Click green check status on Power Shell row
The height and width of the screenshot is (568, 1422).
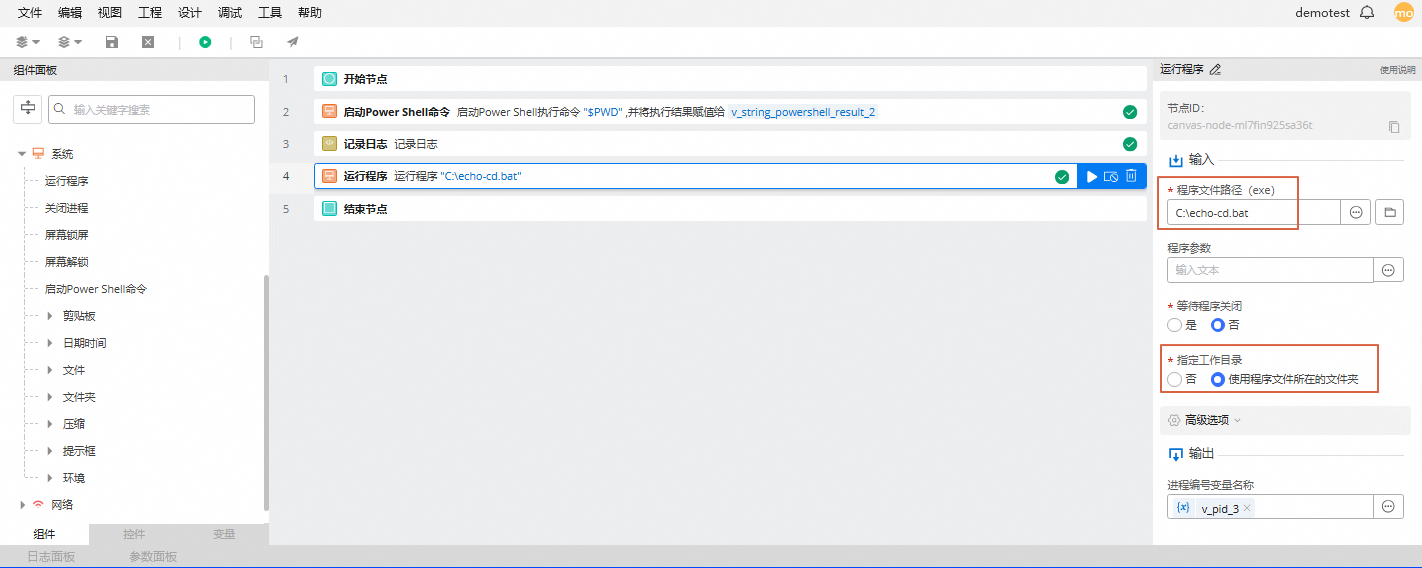point(1130,112)
